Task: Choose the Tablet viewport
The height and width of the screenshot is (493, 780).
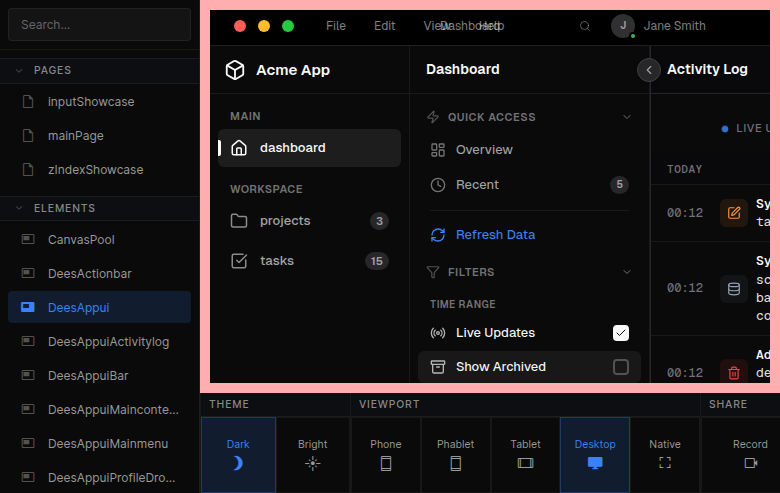Action: (525, 462)
